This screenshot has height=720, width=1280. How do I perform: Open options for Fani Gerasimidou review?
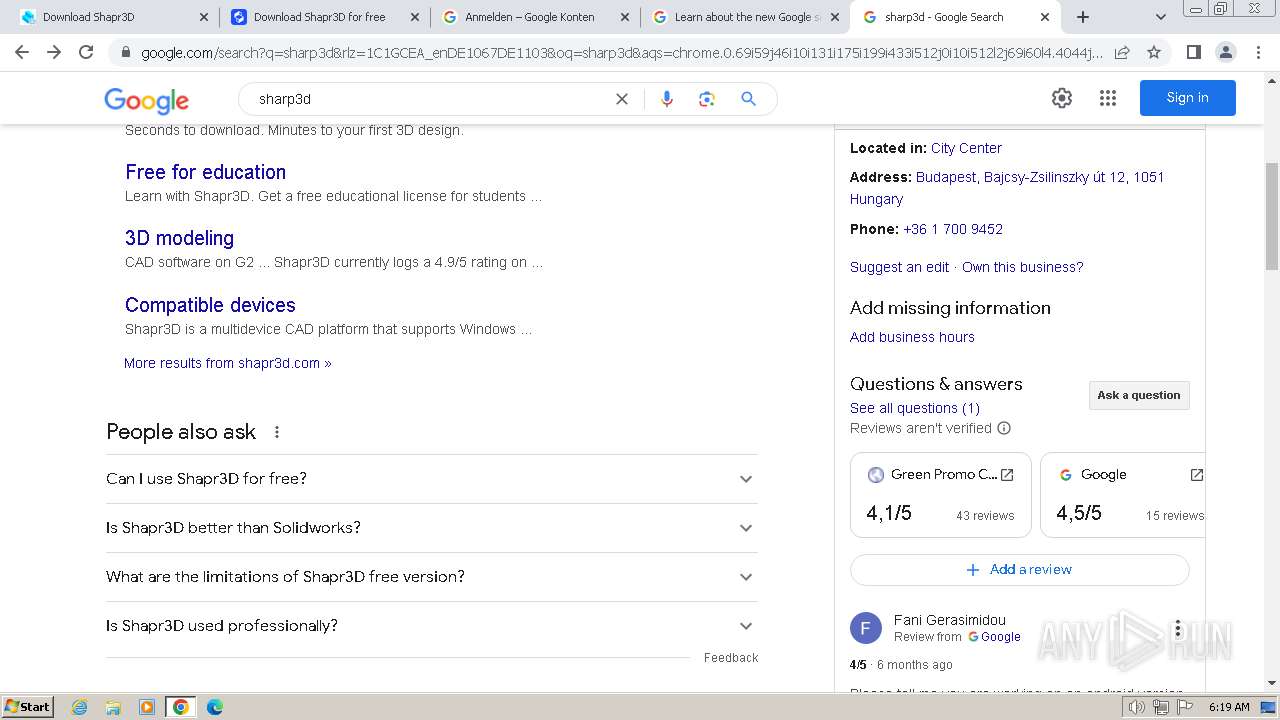pos(1178,629)
